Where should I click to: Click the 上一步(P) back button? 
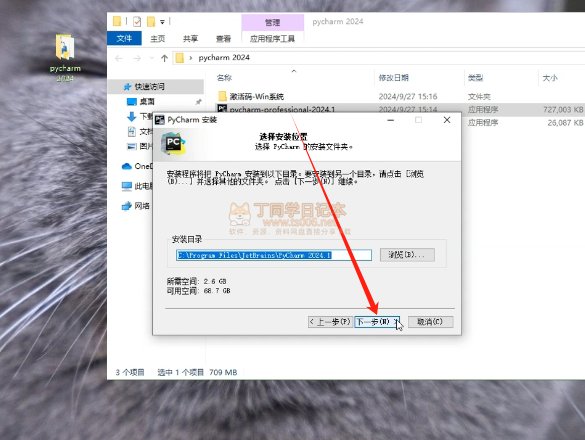pyautogui.click(x=330, y=322)
